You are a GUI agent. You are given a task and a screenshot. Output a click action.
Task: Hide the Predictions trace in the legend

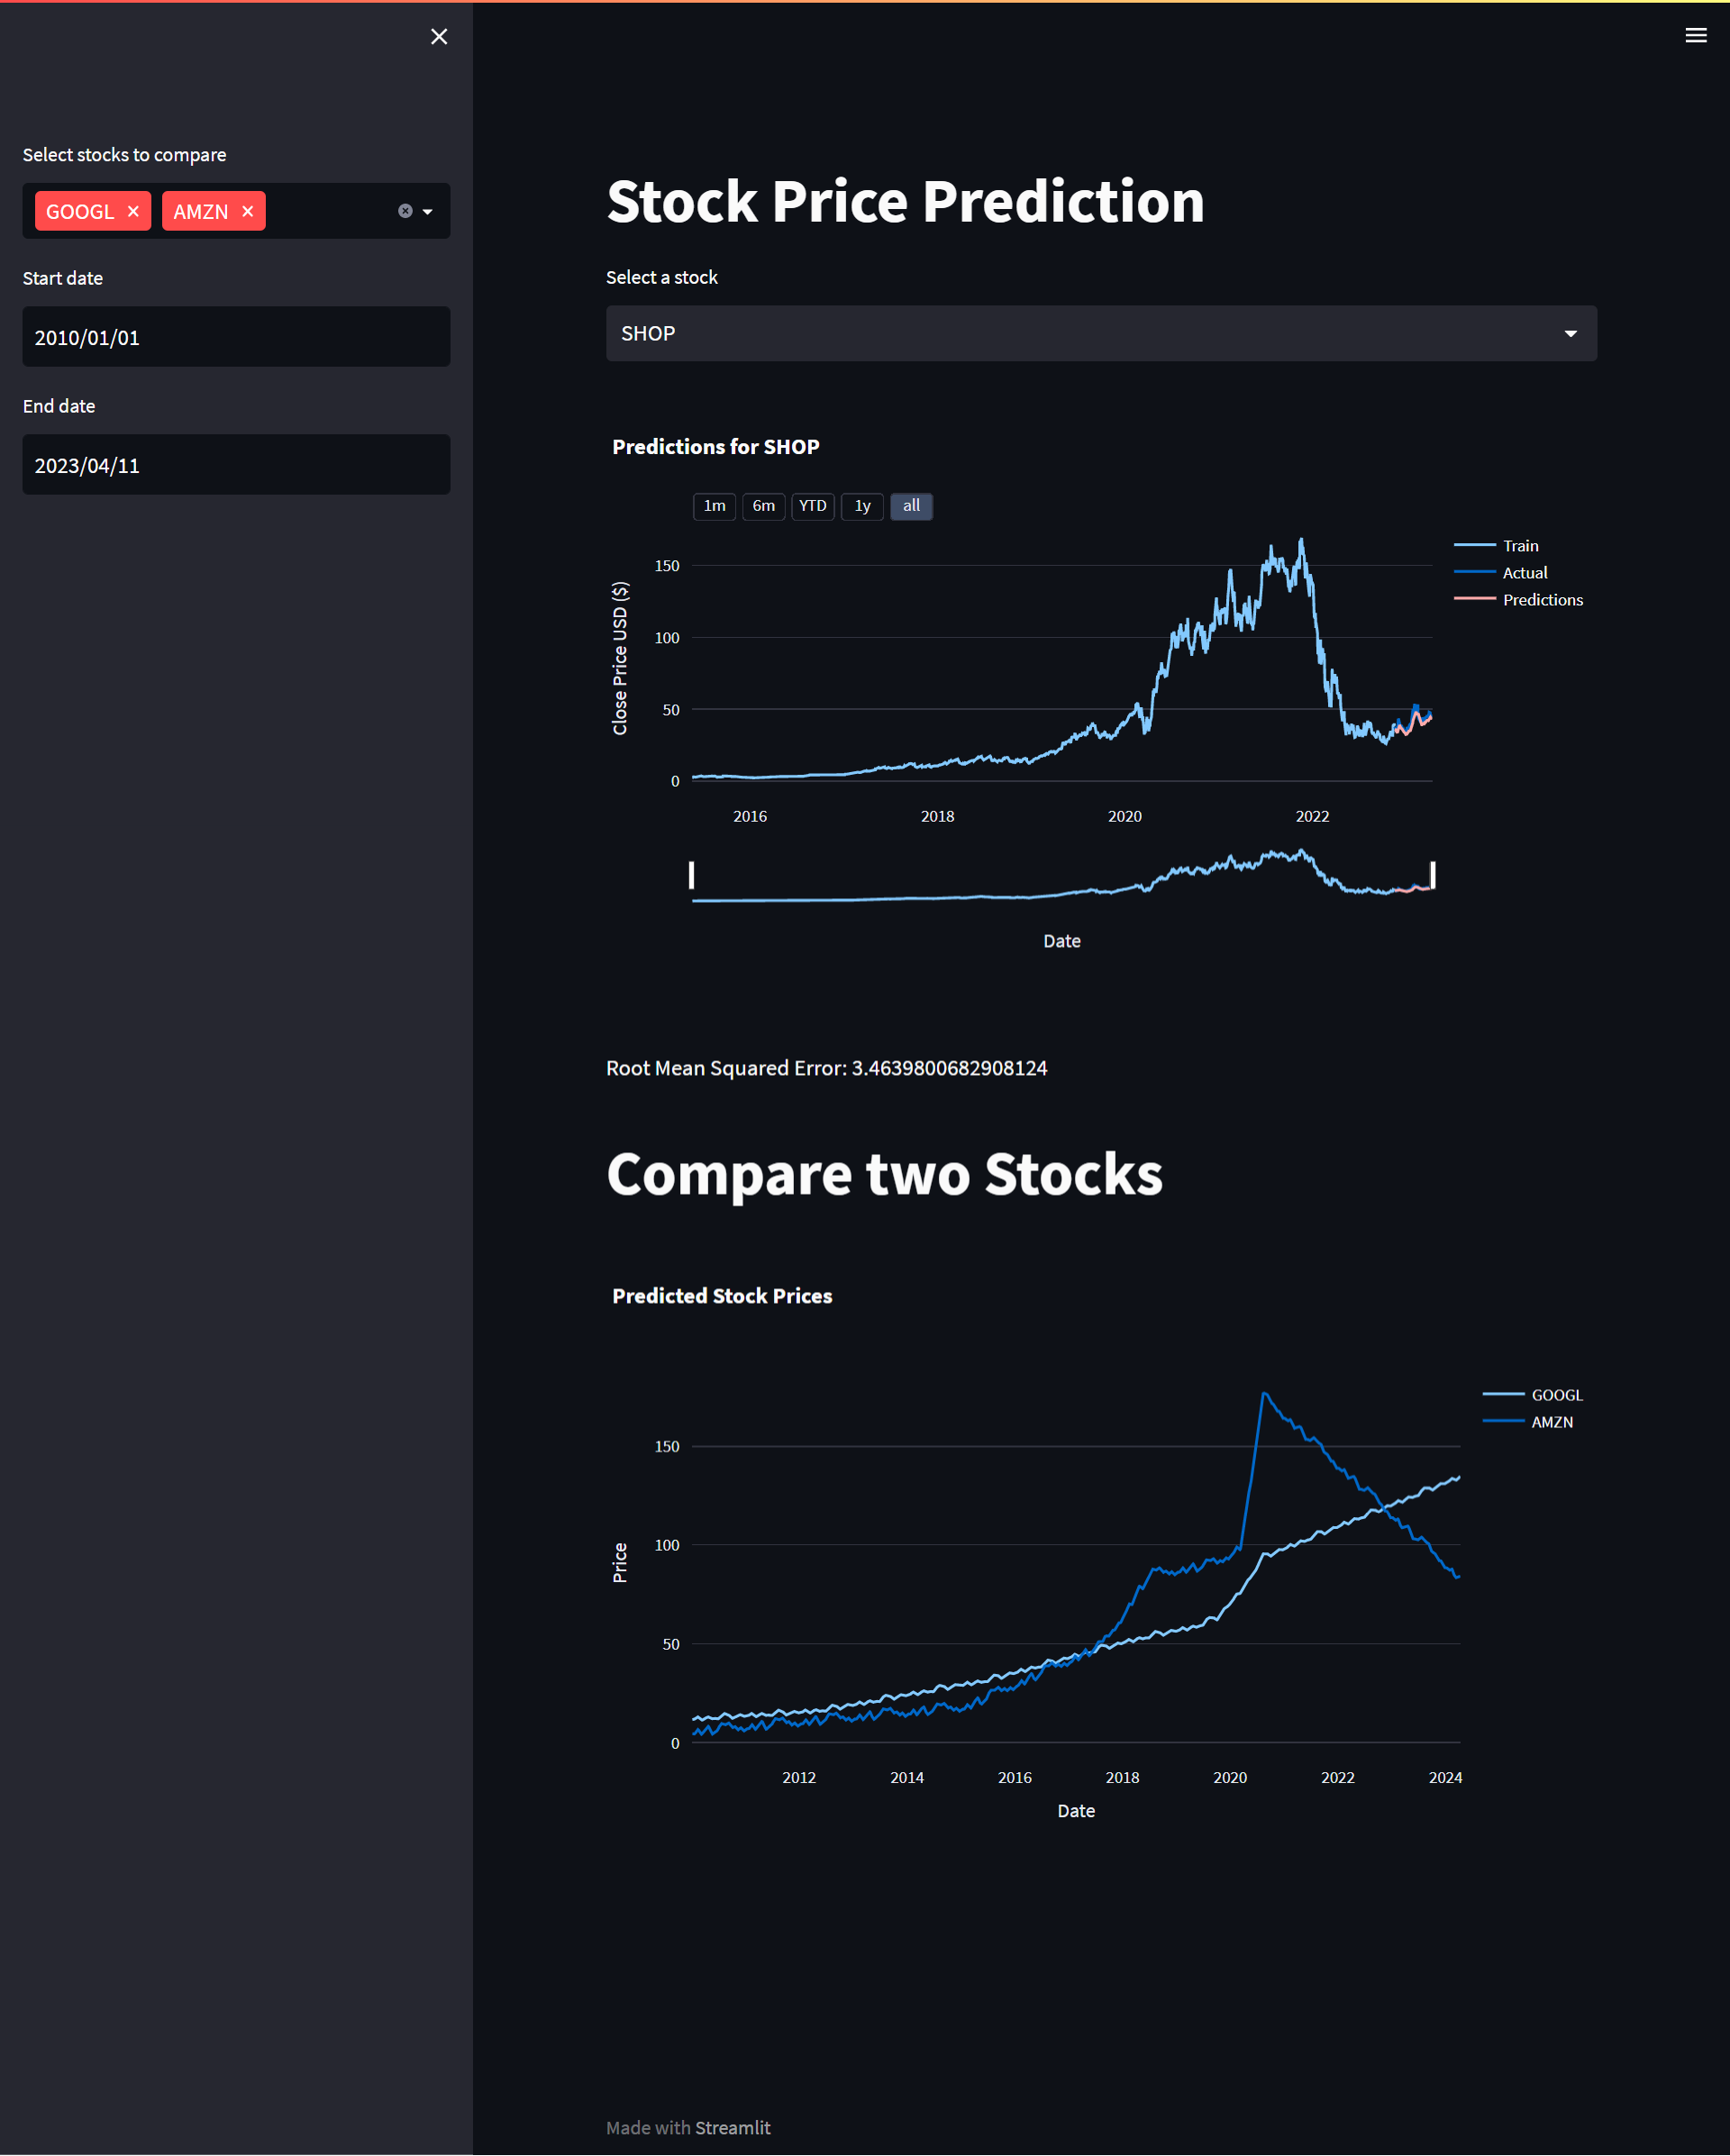(x=1542, y=600)
